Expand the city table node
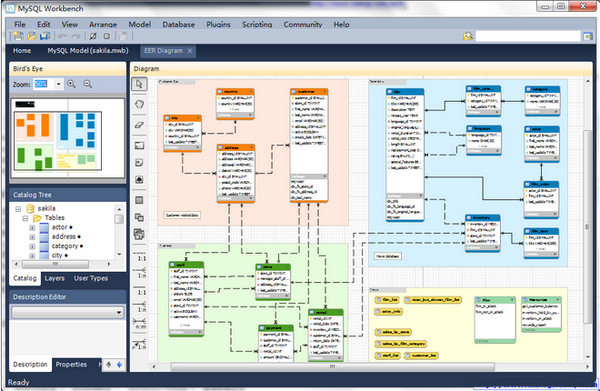600x391 pixels. (x=32, y=256)
